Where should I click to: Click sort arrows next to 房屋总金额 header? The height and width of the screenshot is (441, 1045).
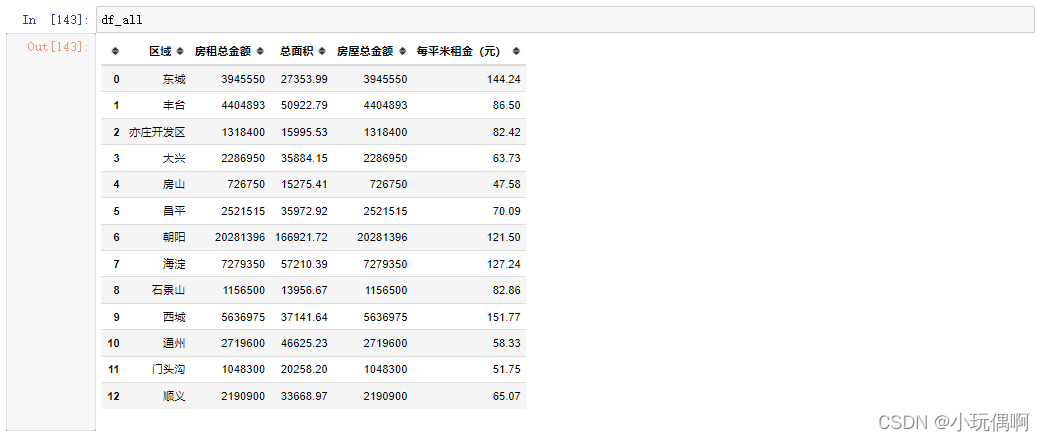[x=401, y=51]
